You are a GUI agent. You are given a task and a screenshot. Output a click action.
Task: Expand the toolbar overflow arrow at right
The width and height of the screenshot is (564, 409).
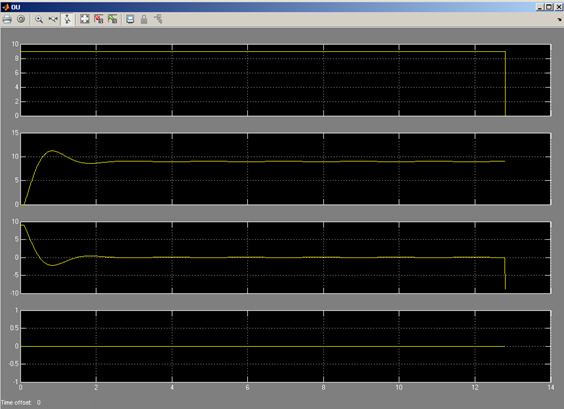pos(559,20)
